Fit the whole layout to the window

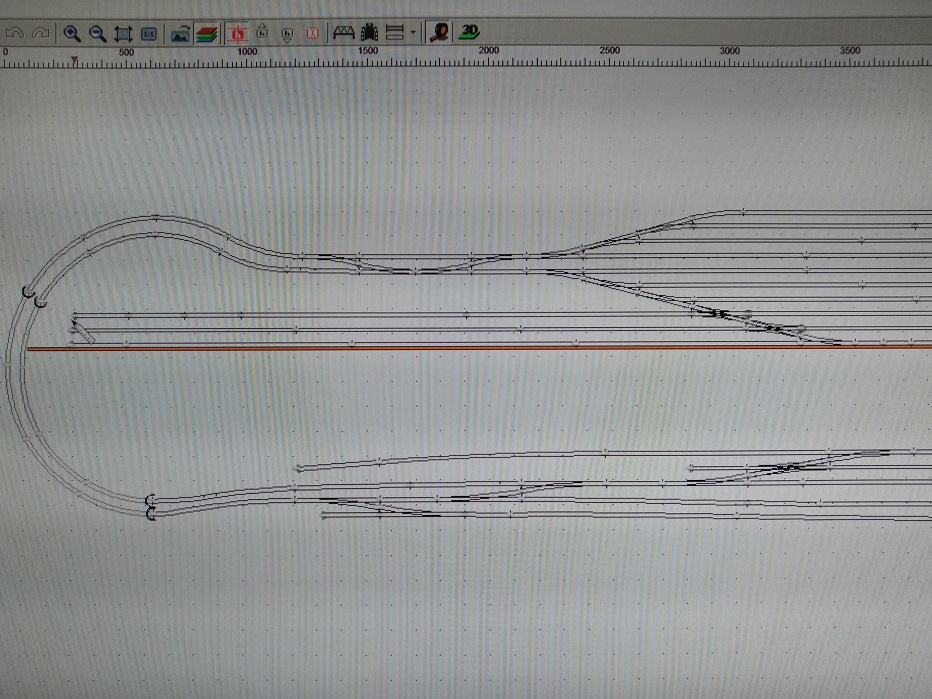(x=123, y=33)
